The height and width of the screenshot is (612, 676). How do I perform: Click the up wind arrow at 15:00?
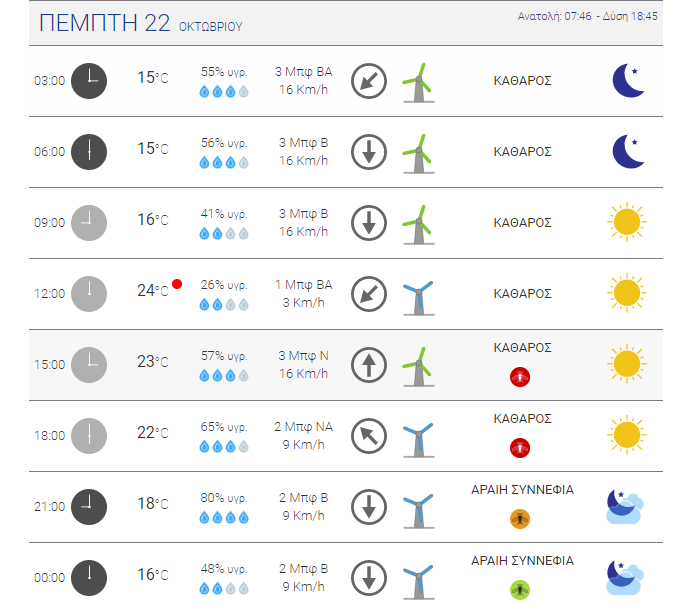coord(369,365)
